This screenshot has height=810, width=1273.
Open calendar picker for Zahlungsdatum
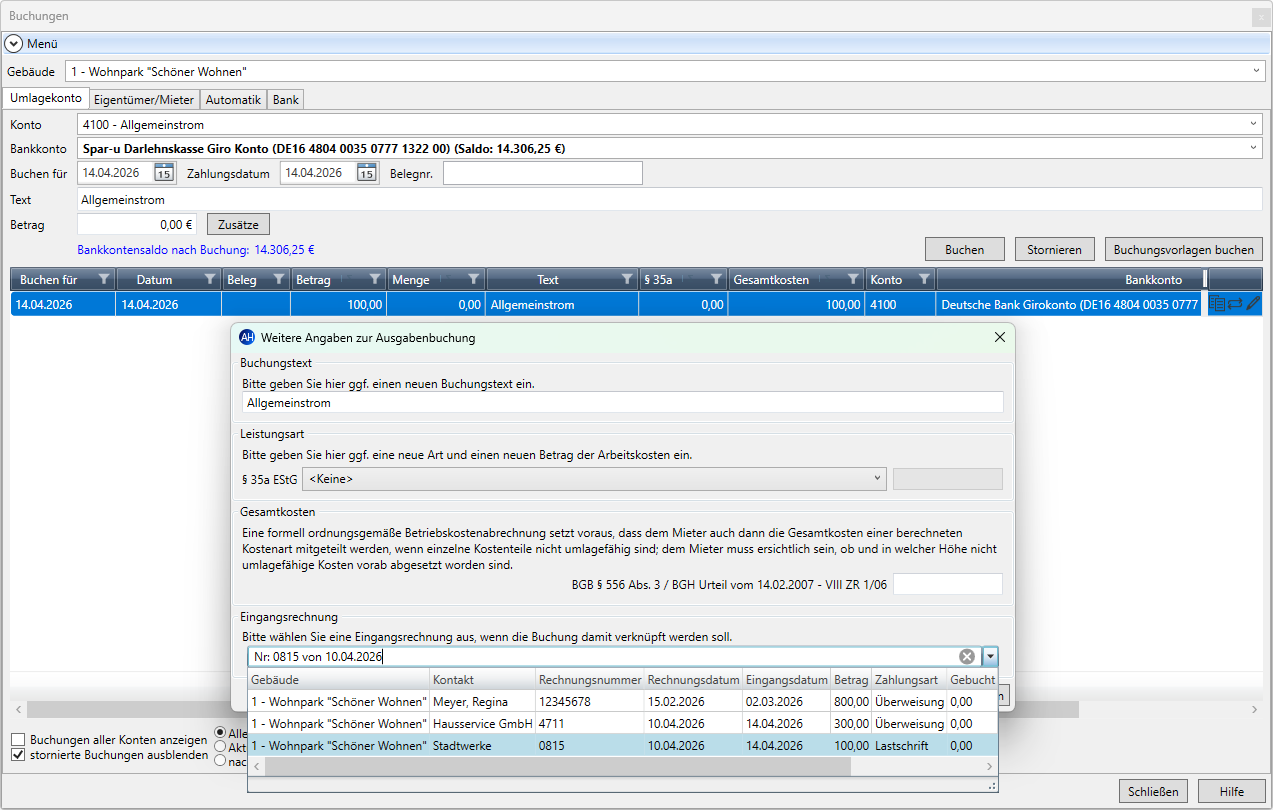[x=367, y=173]
